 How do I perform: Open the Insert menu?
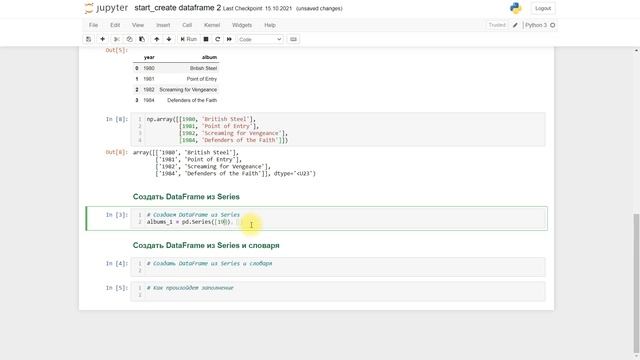[163, 25]
